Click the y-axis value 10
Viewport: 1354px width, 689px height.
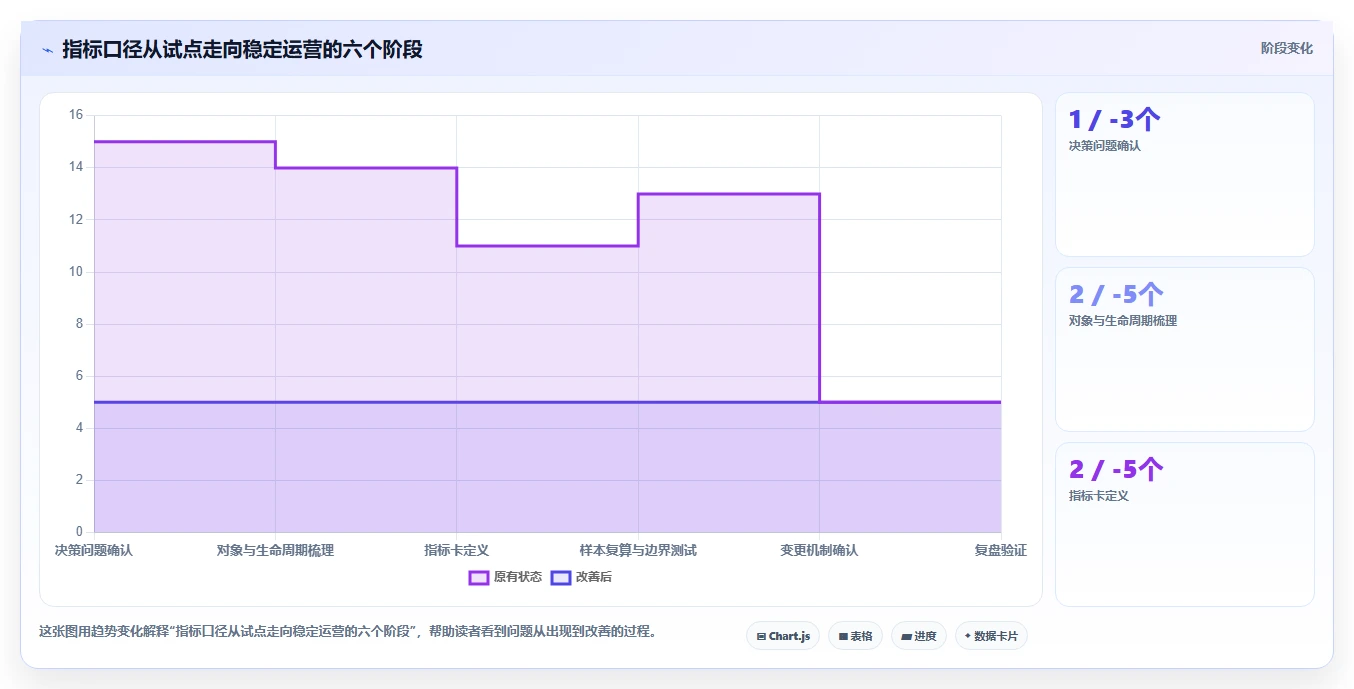(76, 272)
